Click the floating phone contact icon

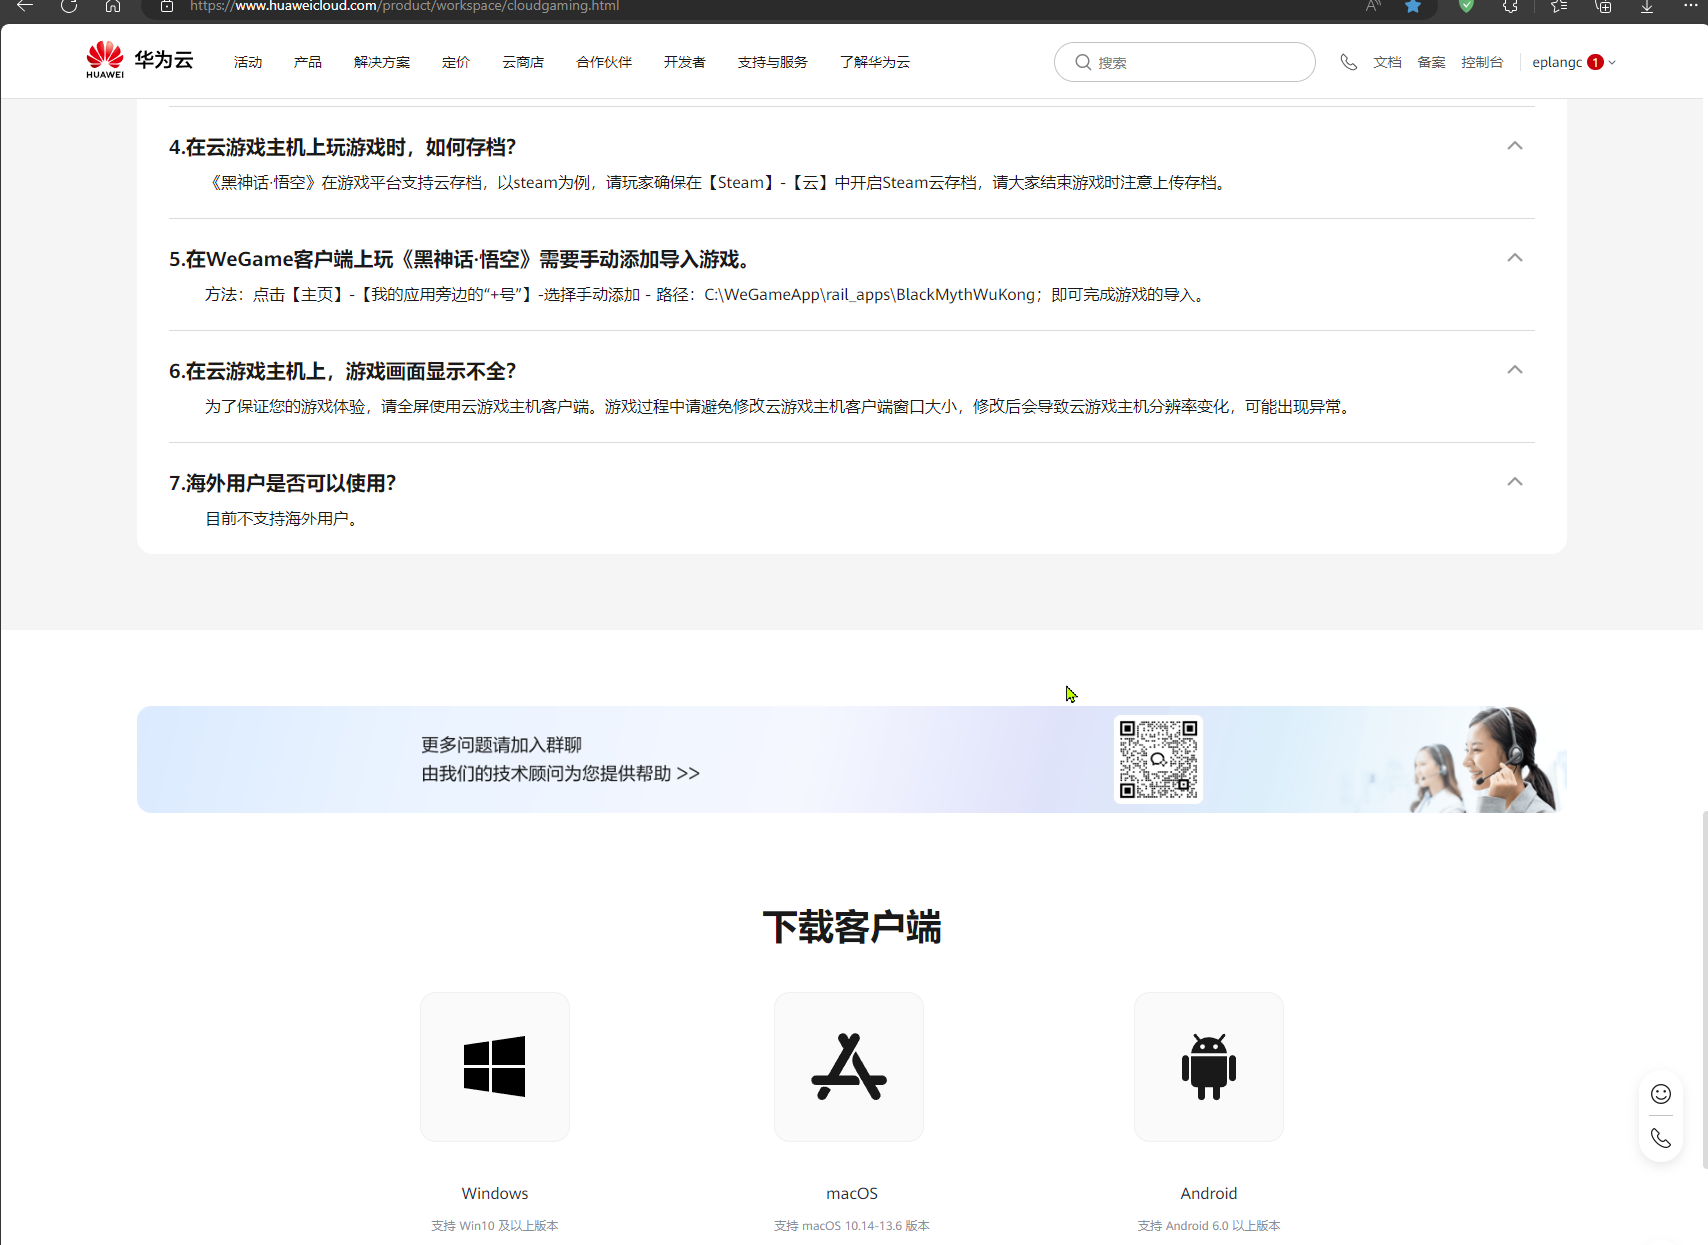(1661, 1138)
